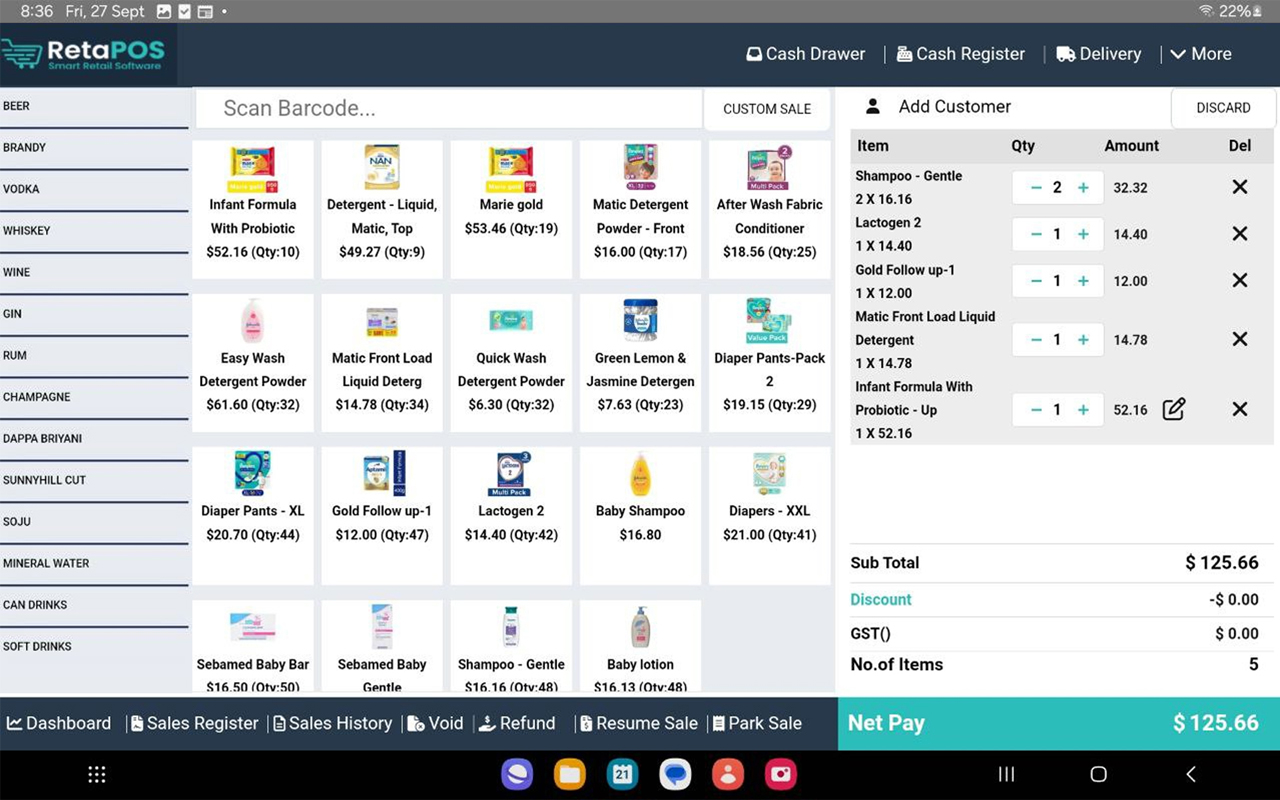Tap the Android back navigation button
The width and height of the screenshot is (1280, 800).
click(1190, 774)
